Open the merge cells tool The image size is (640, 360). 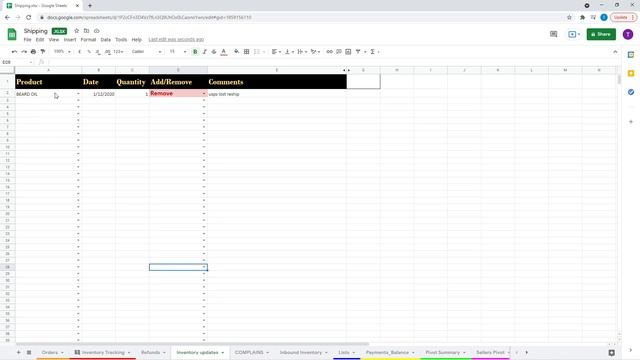[259, 52]
